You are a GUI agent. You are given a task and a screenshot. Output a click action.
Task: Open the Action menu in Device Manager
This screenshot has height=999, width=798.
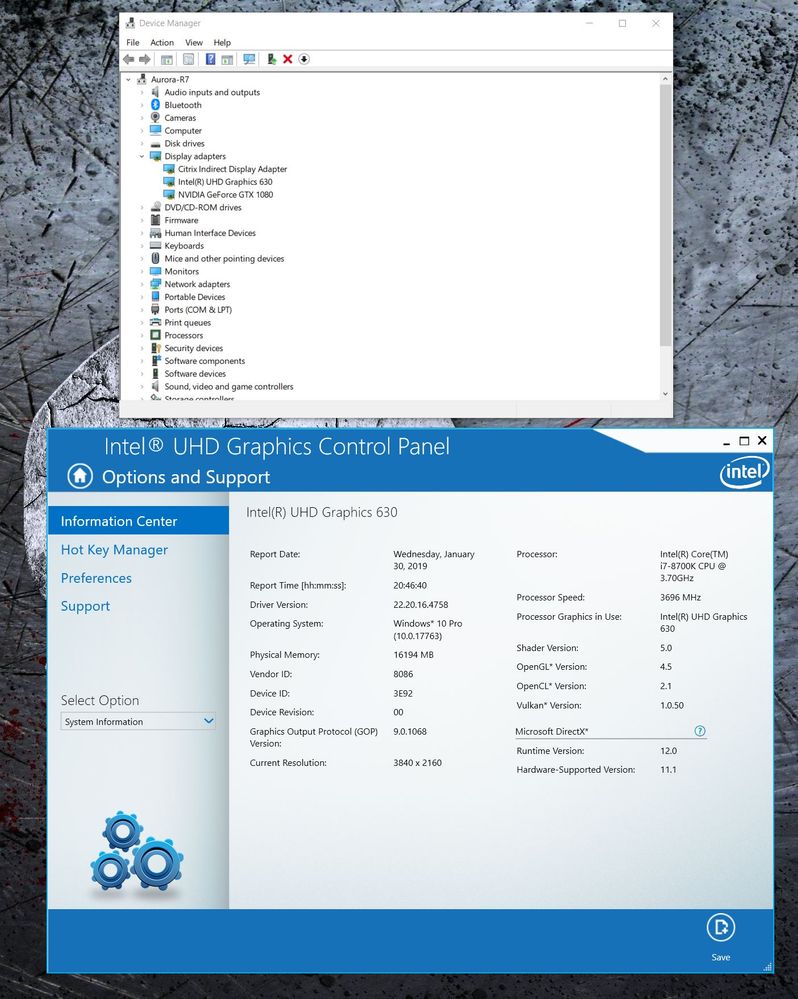click(162, 43)
